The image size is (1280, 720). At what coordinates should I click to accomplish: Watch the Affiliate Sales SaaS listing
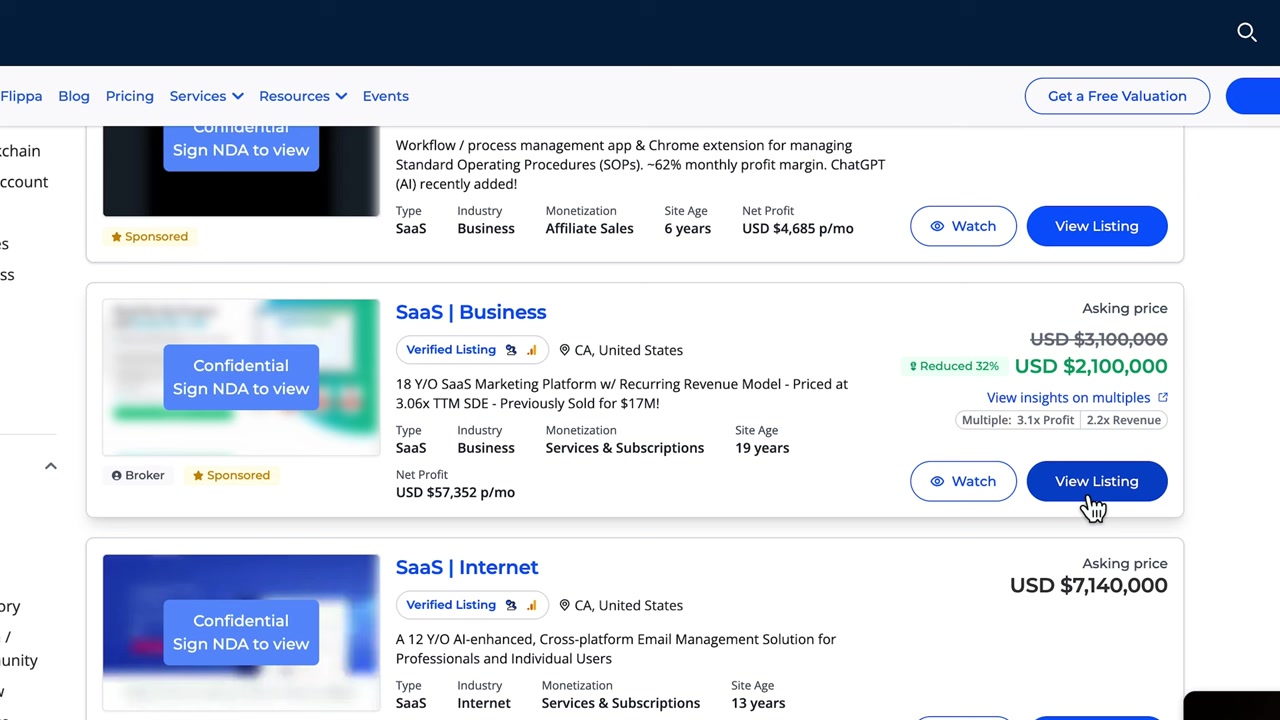(x=963, y=226)
